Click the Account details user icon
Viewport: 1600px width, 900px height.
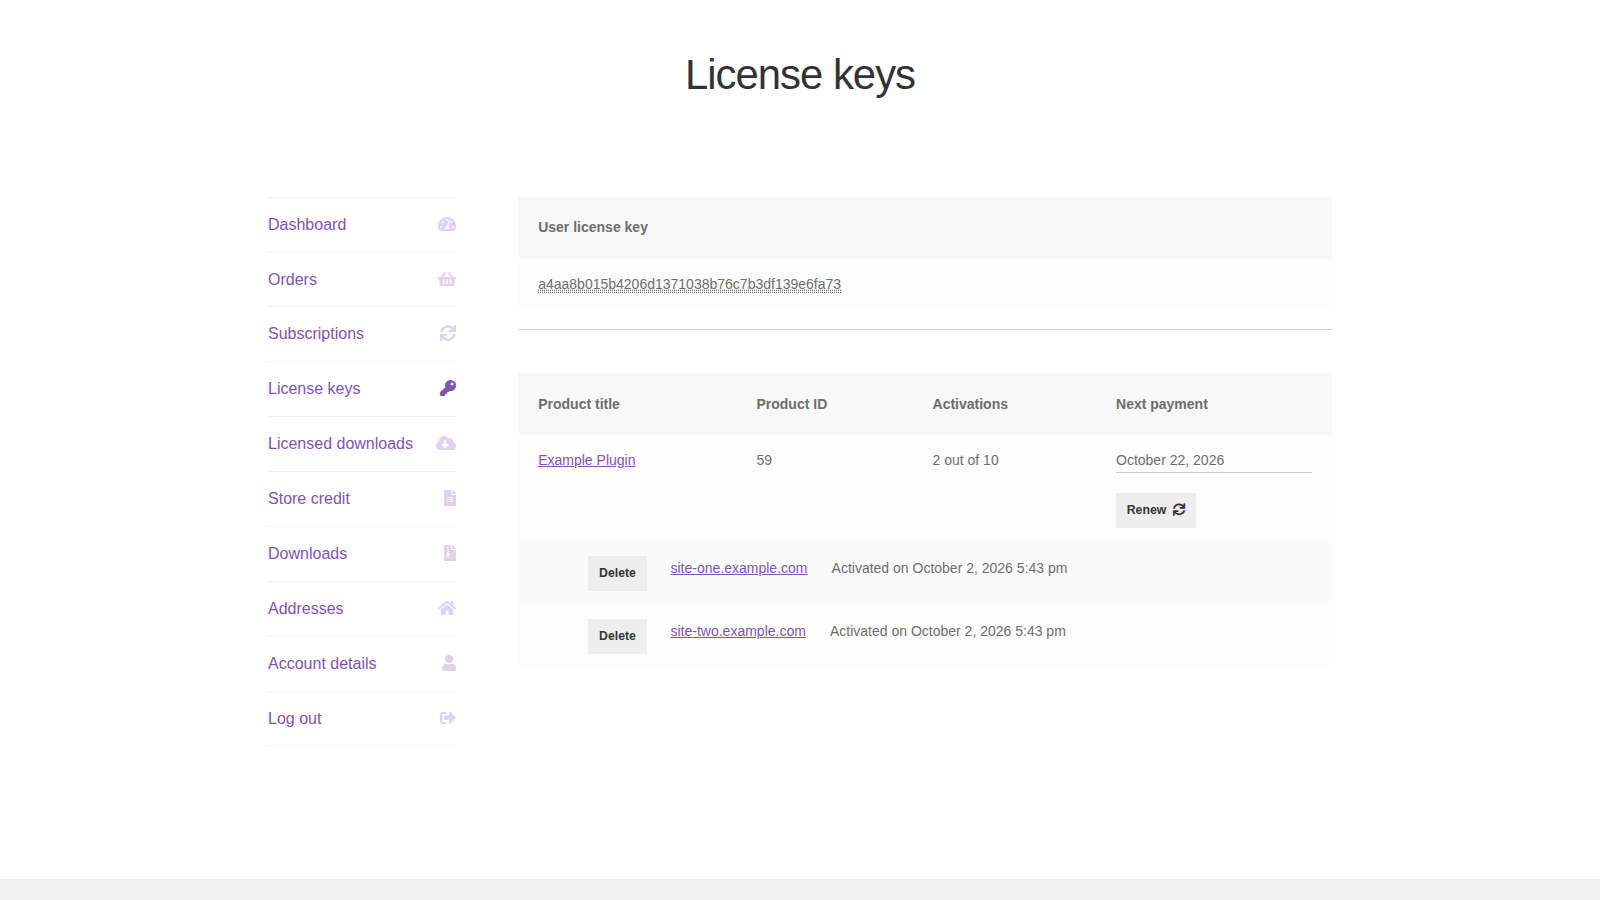[x=449, y=663]
